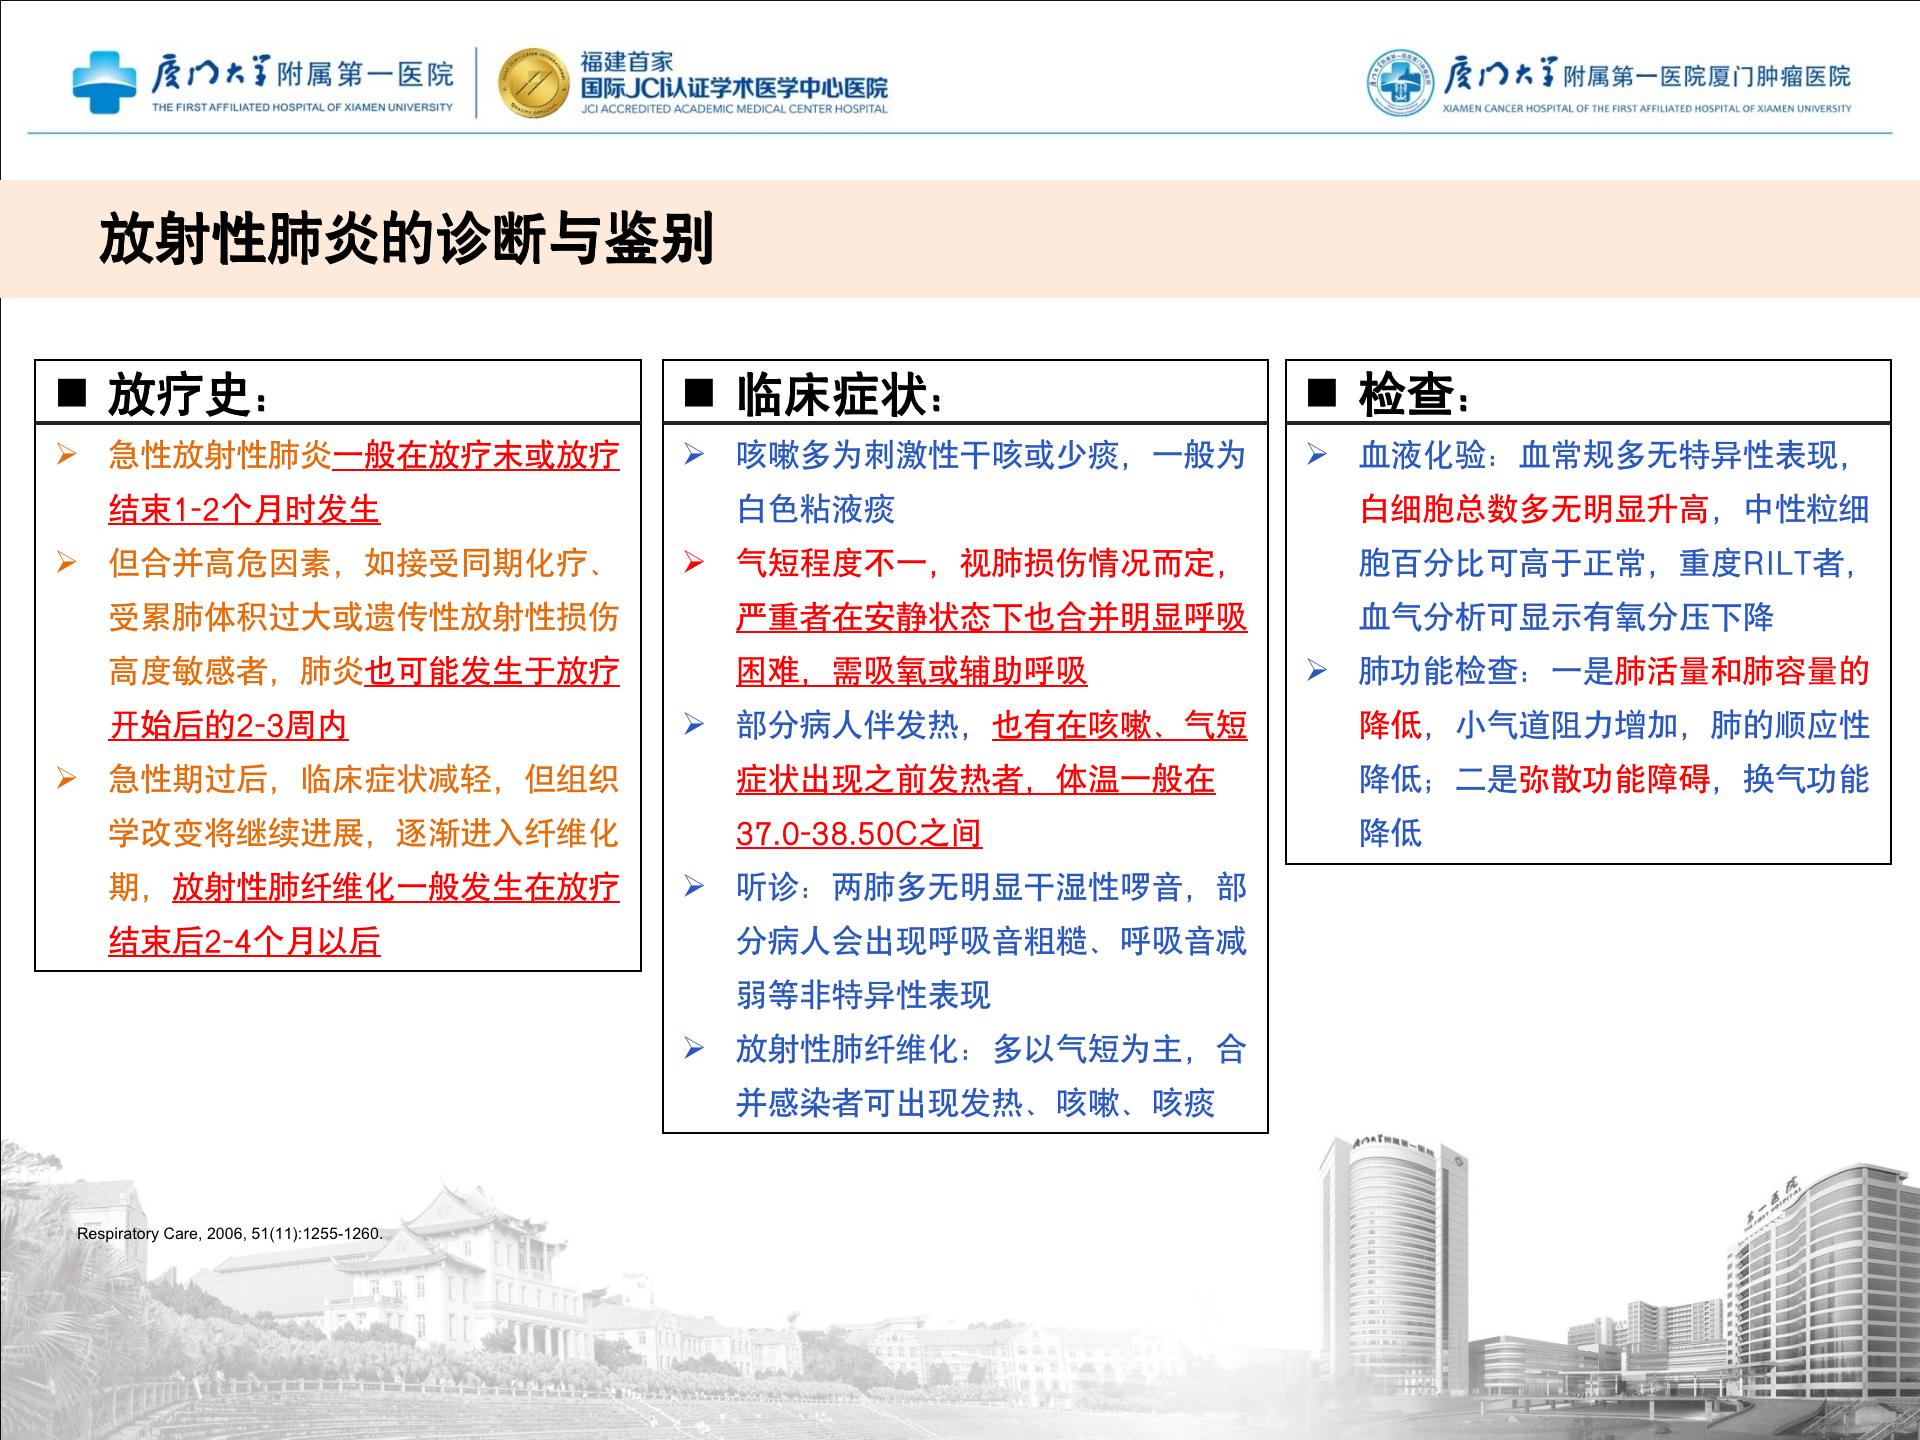Image resolution: width=1920 pixels, height=1440 pixels.
Task: Click the arrow bullet before 急性期过后
Action: 67,779
